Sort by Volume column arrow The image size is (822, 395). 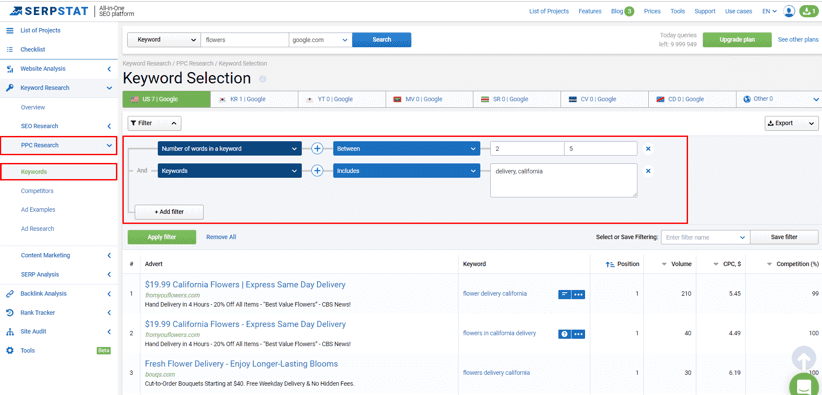[x=664, y=264]
